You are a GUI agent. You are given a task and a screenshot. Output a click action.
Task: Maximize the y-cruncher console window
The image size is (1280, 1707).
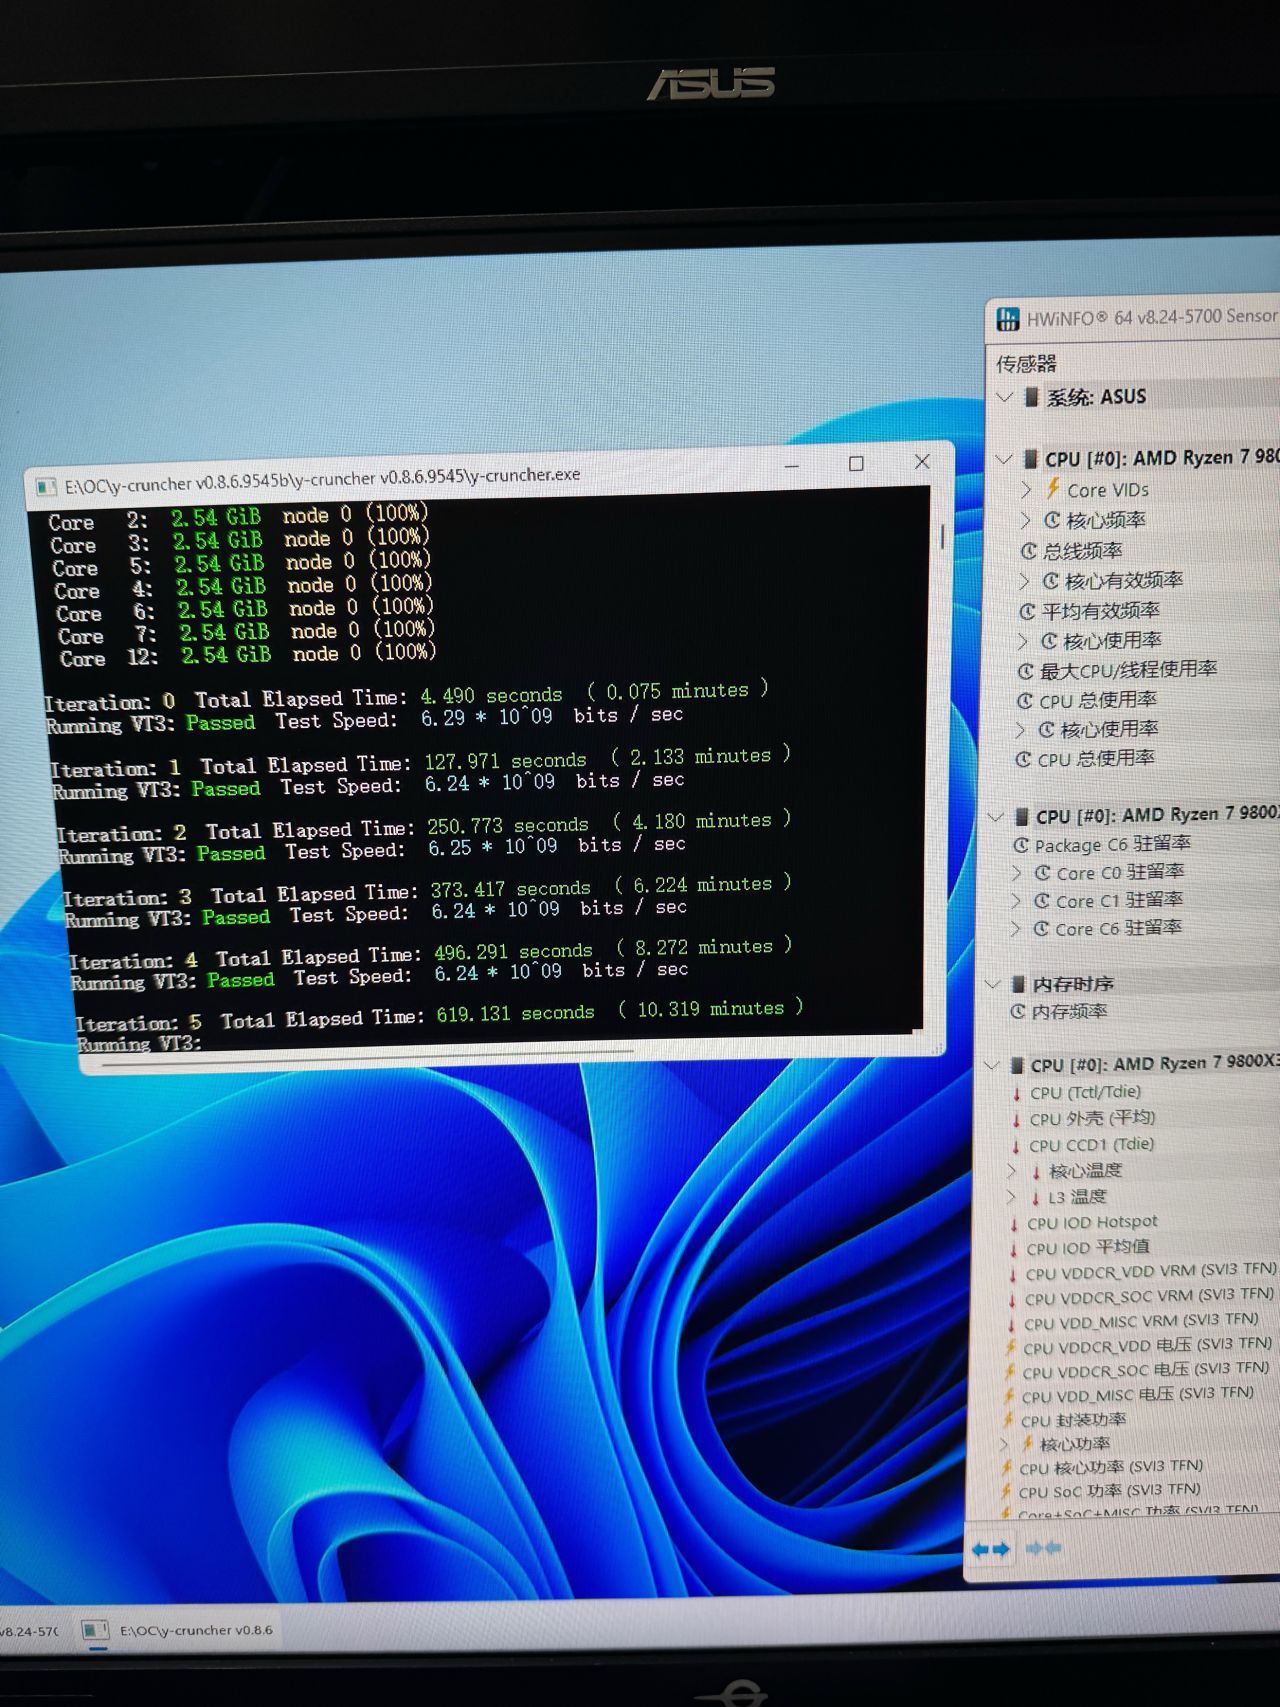(x=856, y=463)
